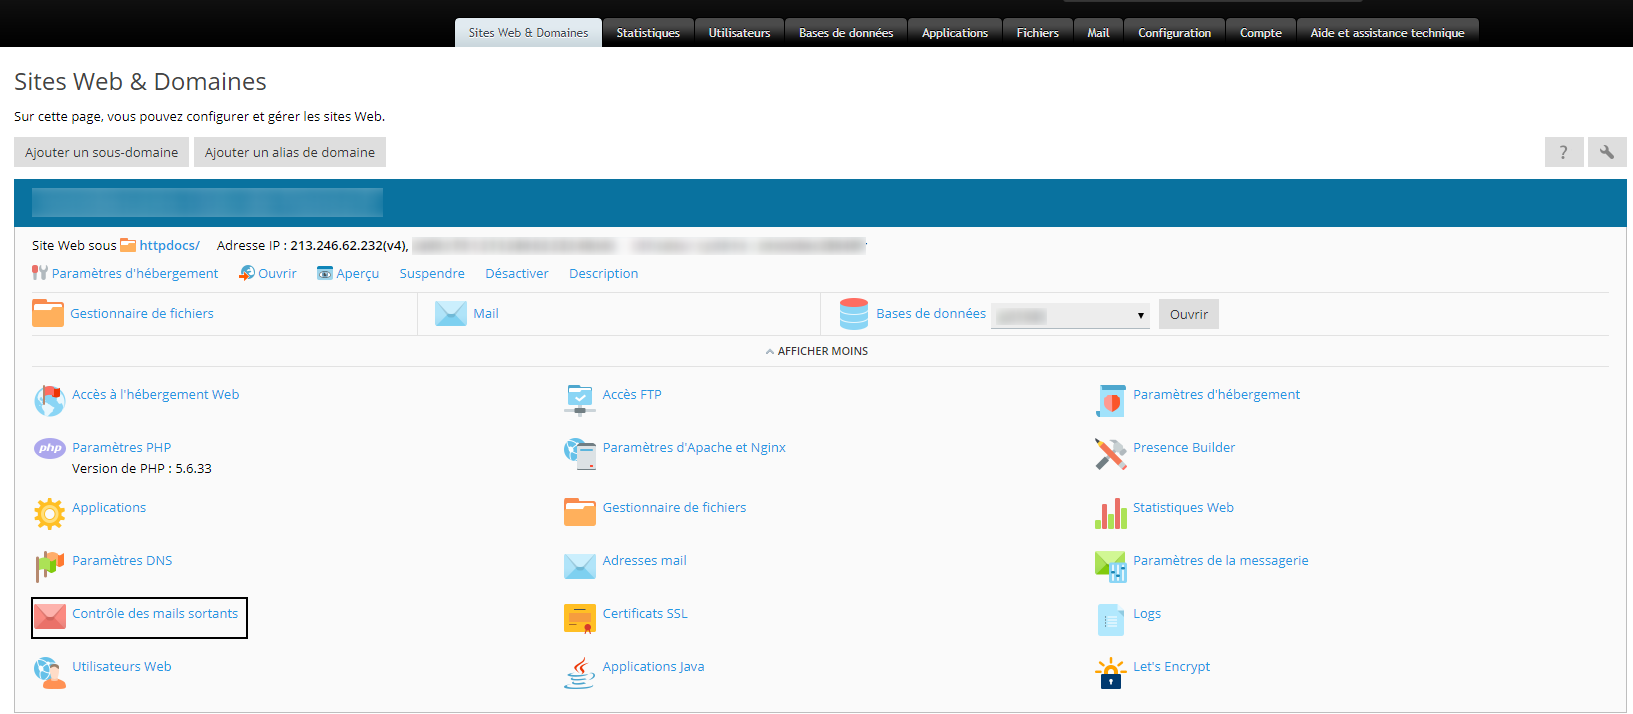
Task: Open the Utilisateurs Web user icon
Action: (x=49, y=673)
